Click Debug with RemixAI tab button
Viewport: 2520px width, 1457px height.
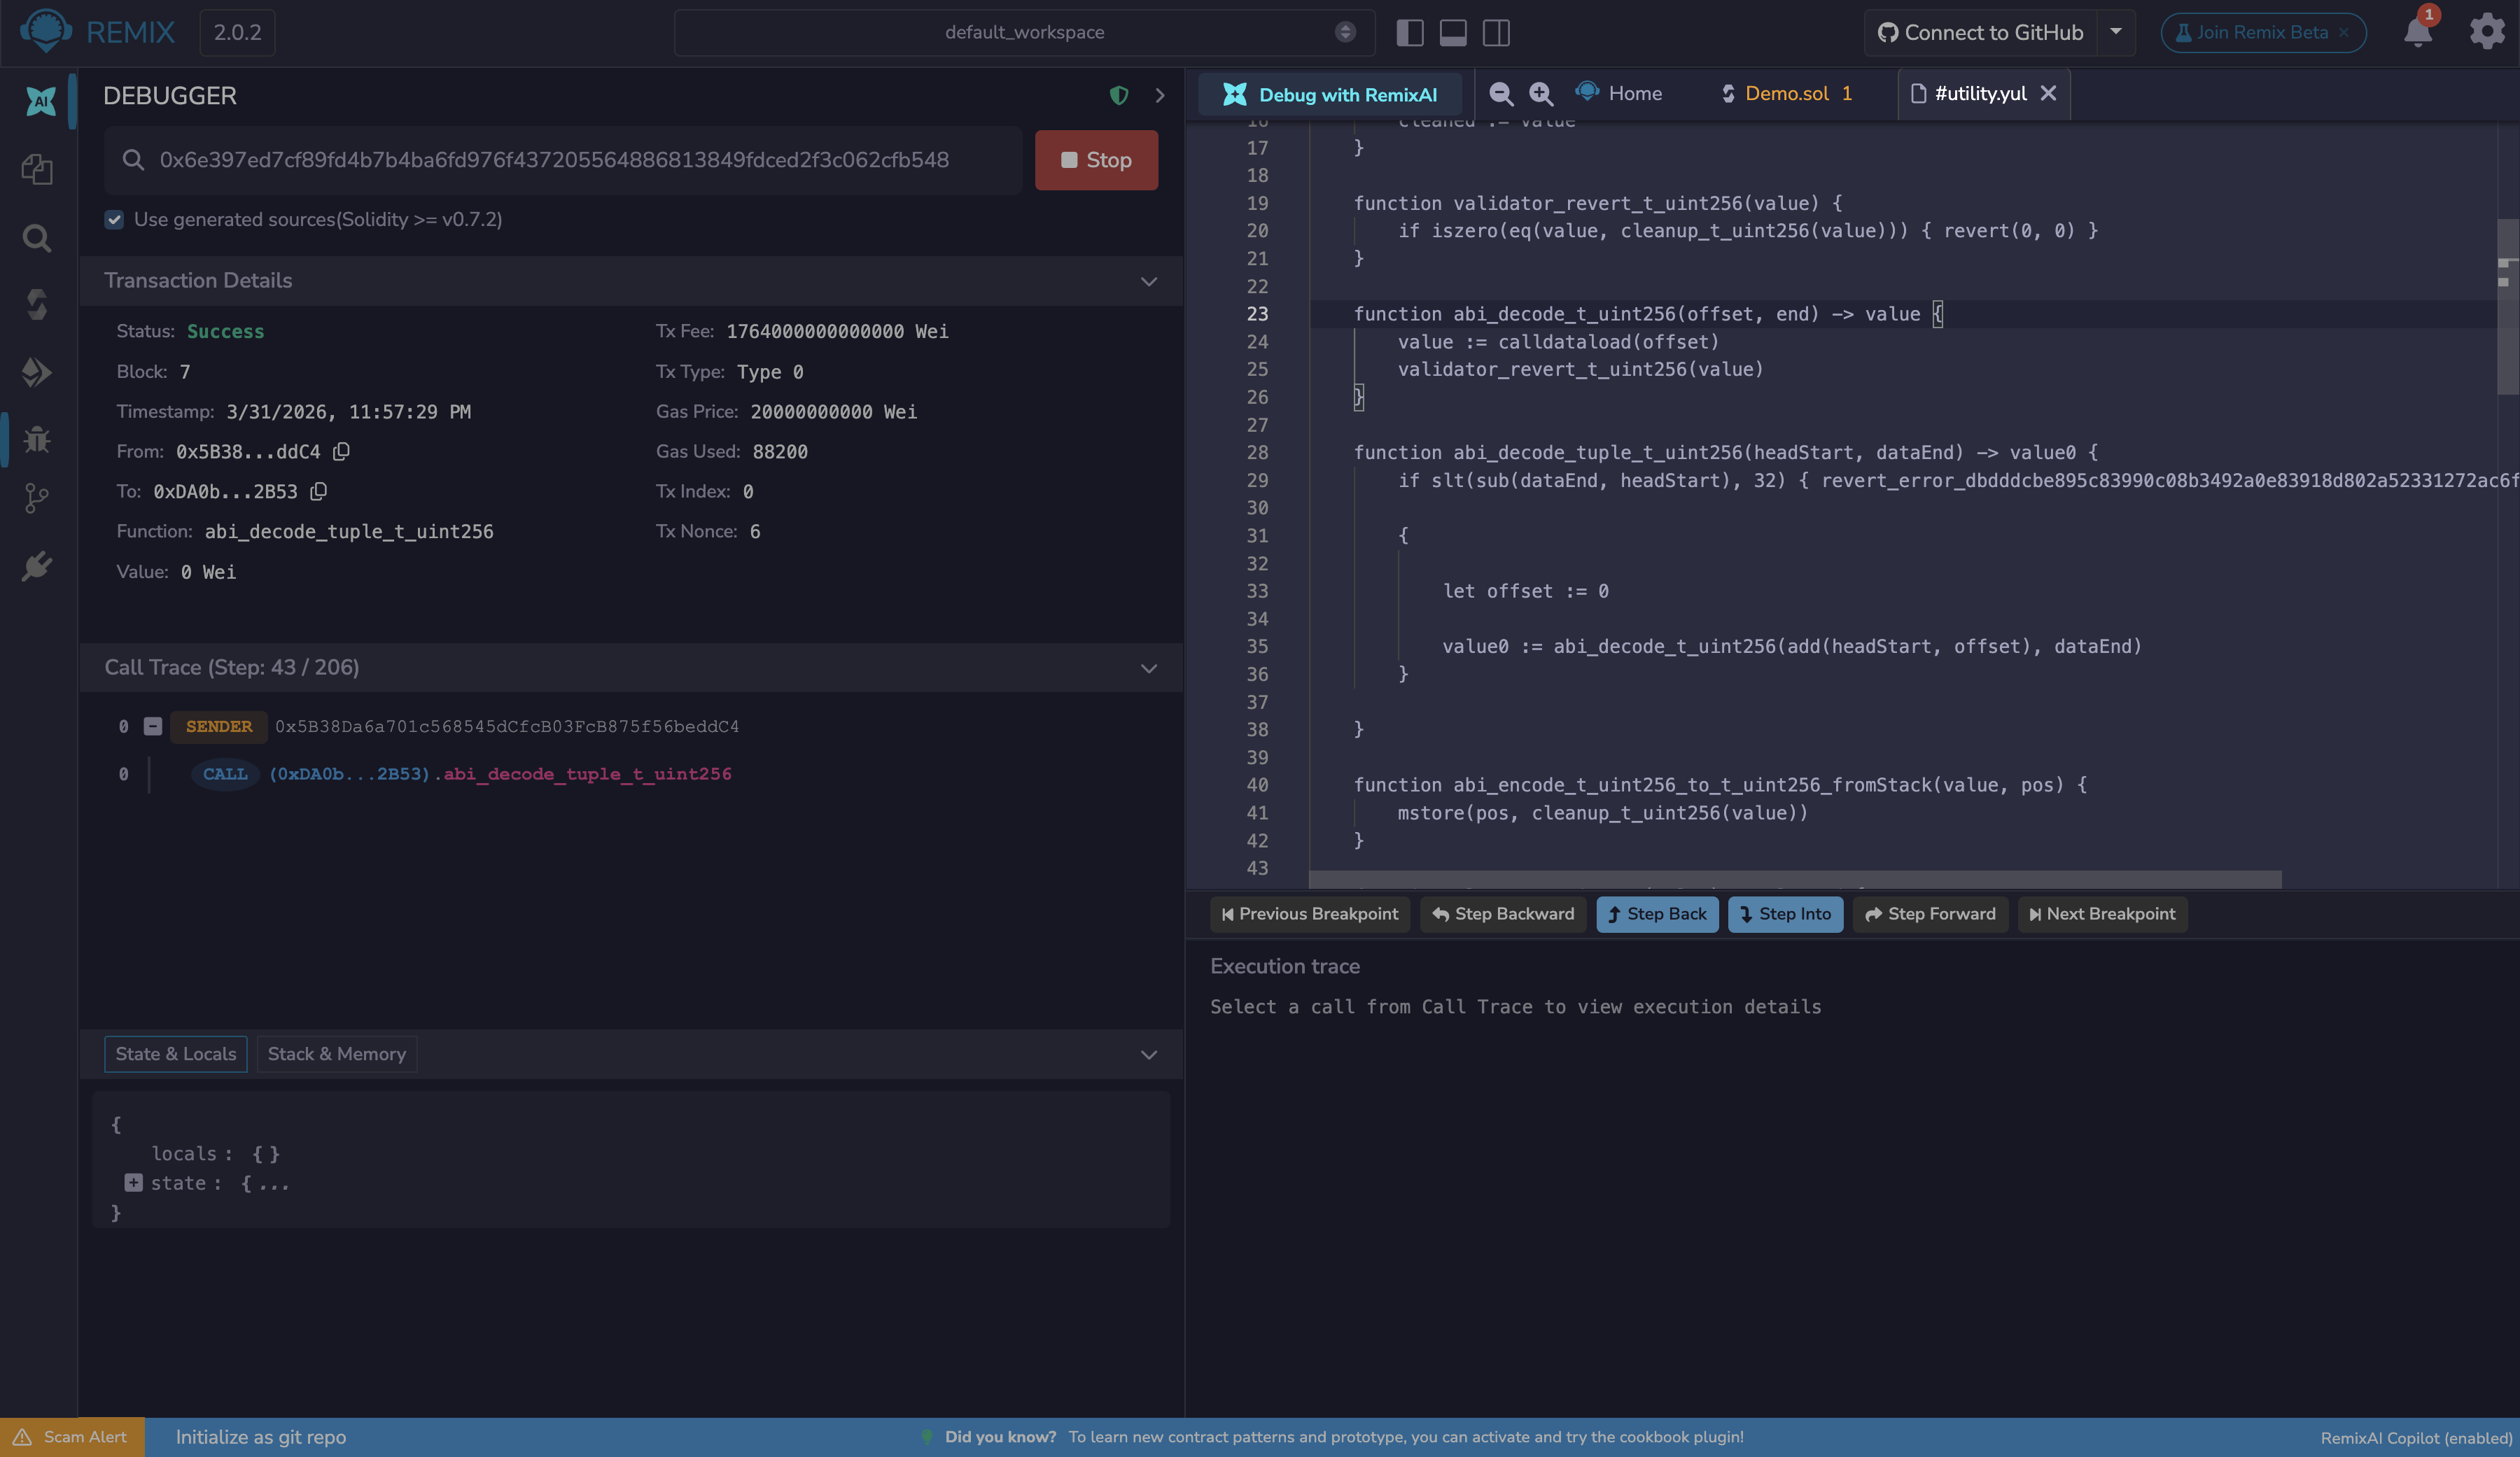1330,94
